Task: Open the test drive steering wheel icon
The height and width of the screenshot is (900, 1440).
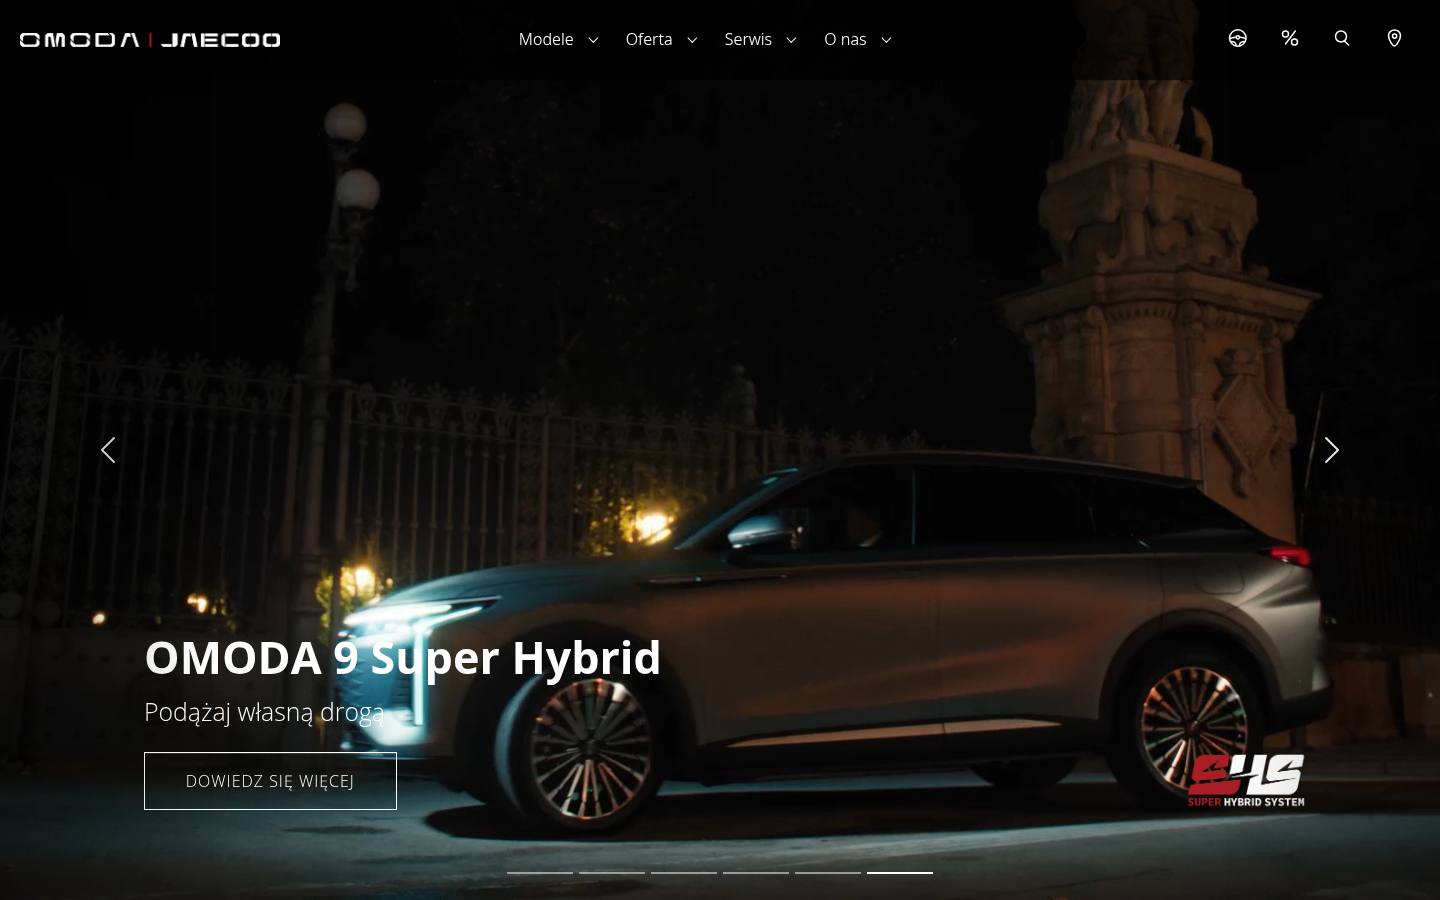Action: 1237,39
